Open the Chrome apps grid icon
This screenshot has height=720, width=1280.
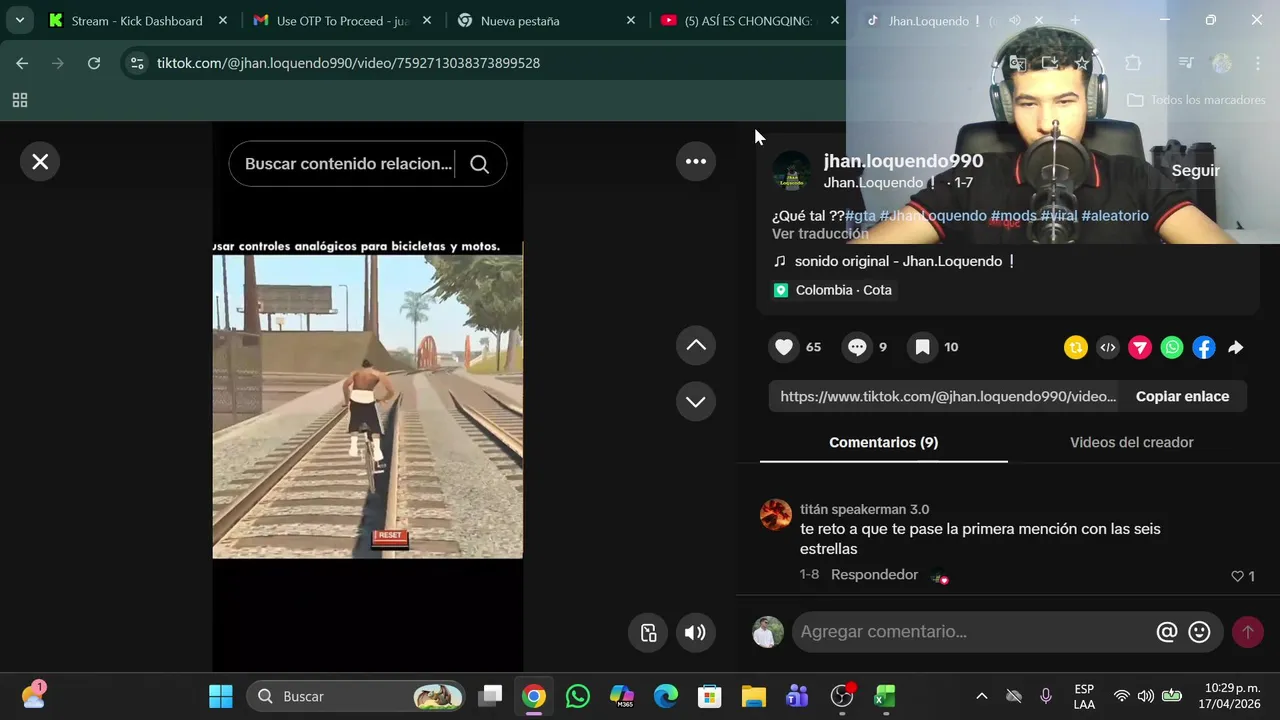pos(19,100)
